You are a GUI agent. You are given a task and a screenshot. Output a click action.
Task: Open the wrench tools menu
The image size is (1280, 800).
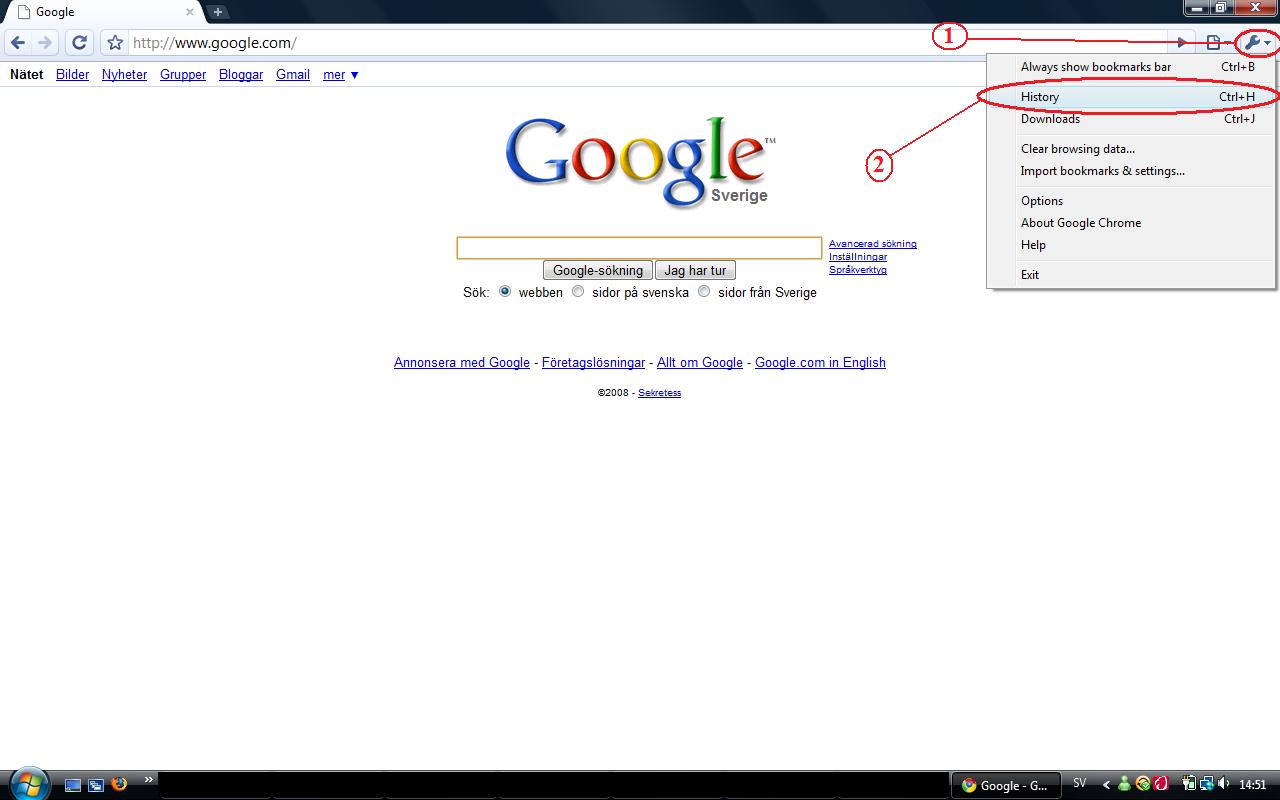tap(1256, 43)
